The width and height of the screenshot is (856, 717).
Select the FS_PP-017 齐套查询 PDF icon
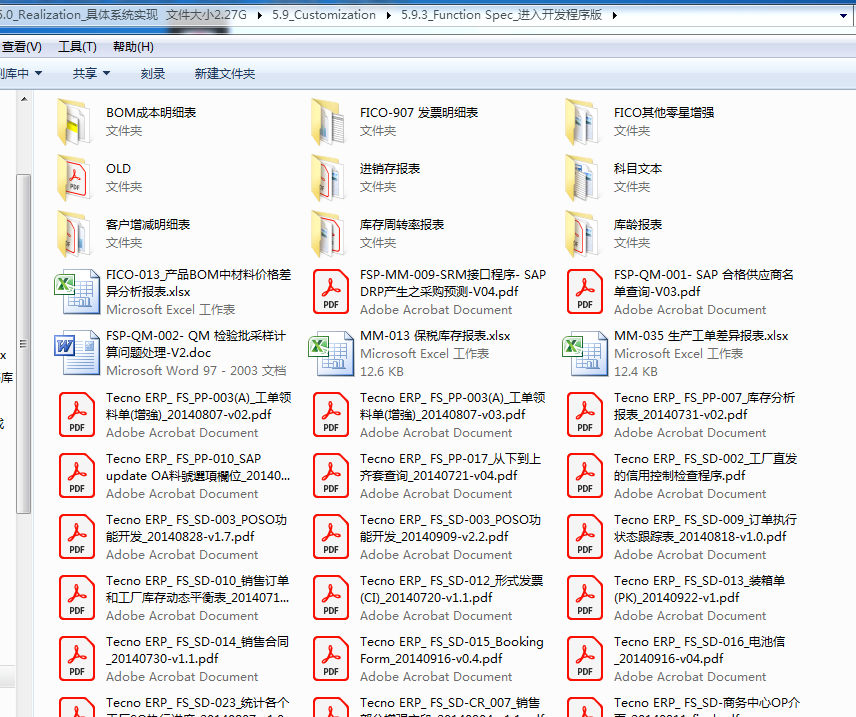(331, 476)
